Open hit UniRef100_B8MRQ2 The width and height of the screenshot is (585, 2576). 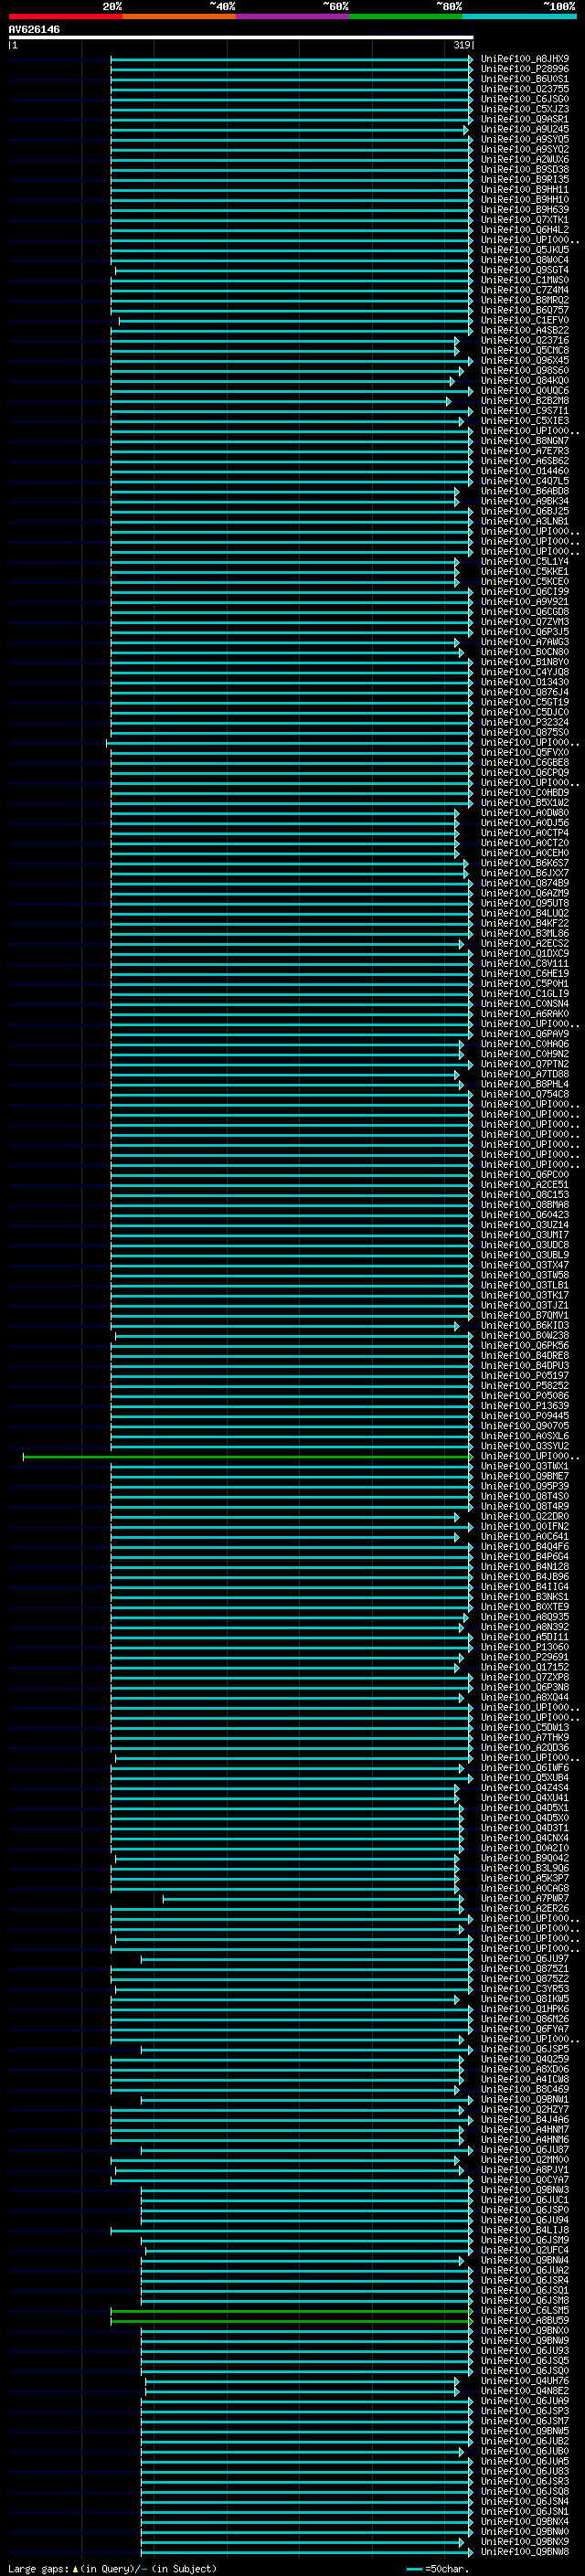point(525,300)
